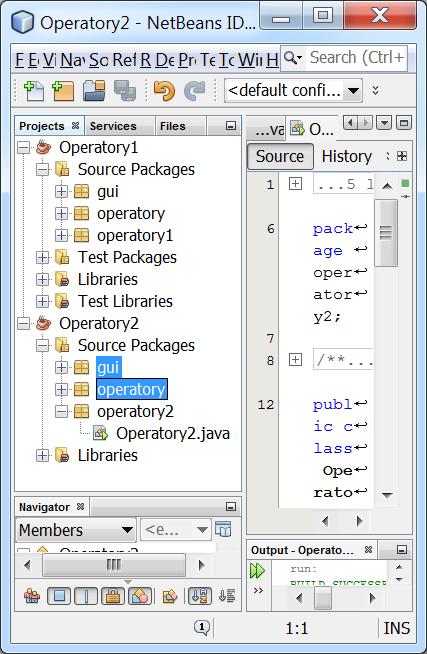Click the Javadoc window icon in Navigator

coord(223,530)
